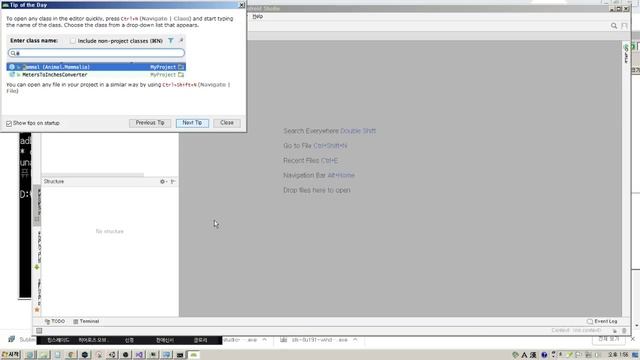Uncheck Show tips on startup
Screen dimensions: 640x360
(9, 123)
